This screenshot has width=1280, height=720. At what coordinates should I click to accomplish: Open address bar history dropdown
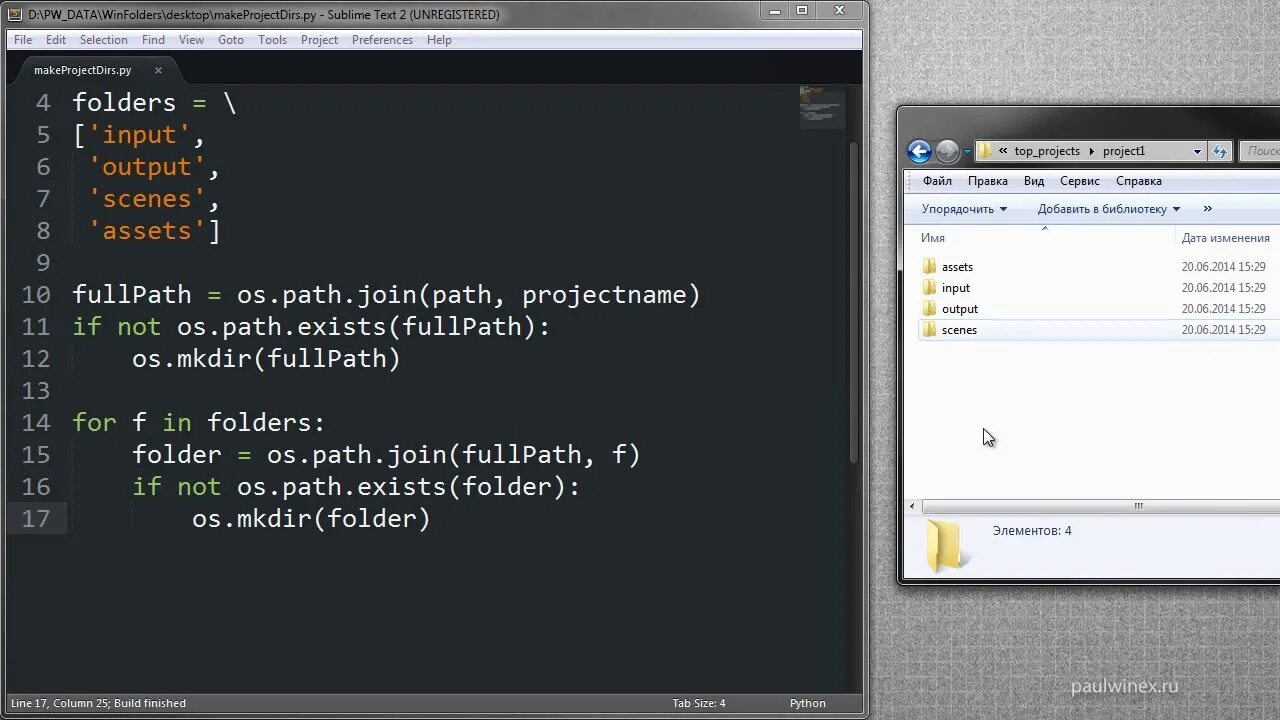(x=1197, y=152)
